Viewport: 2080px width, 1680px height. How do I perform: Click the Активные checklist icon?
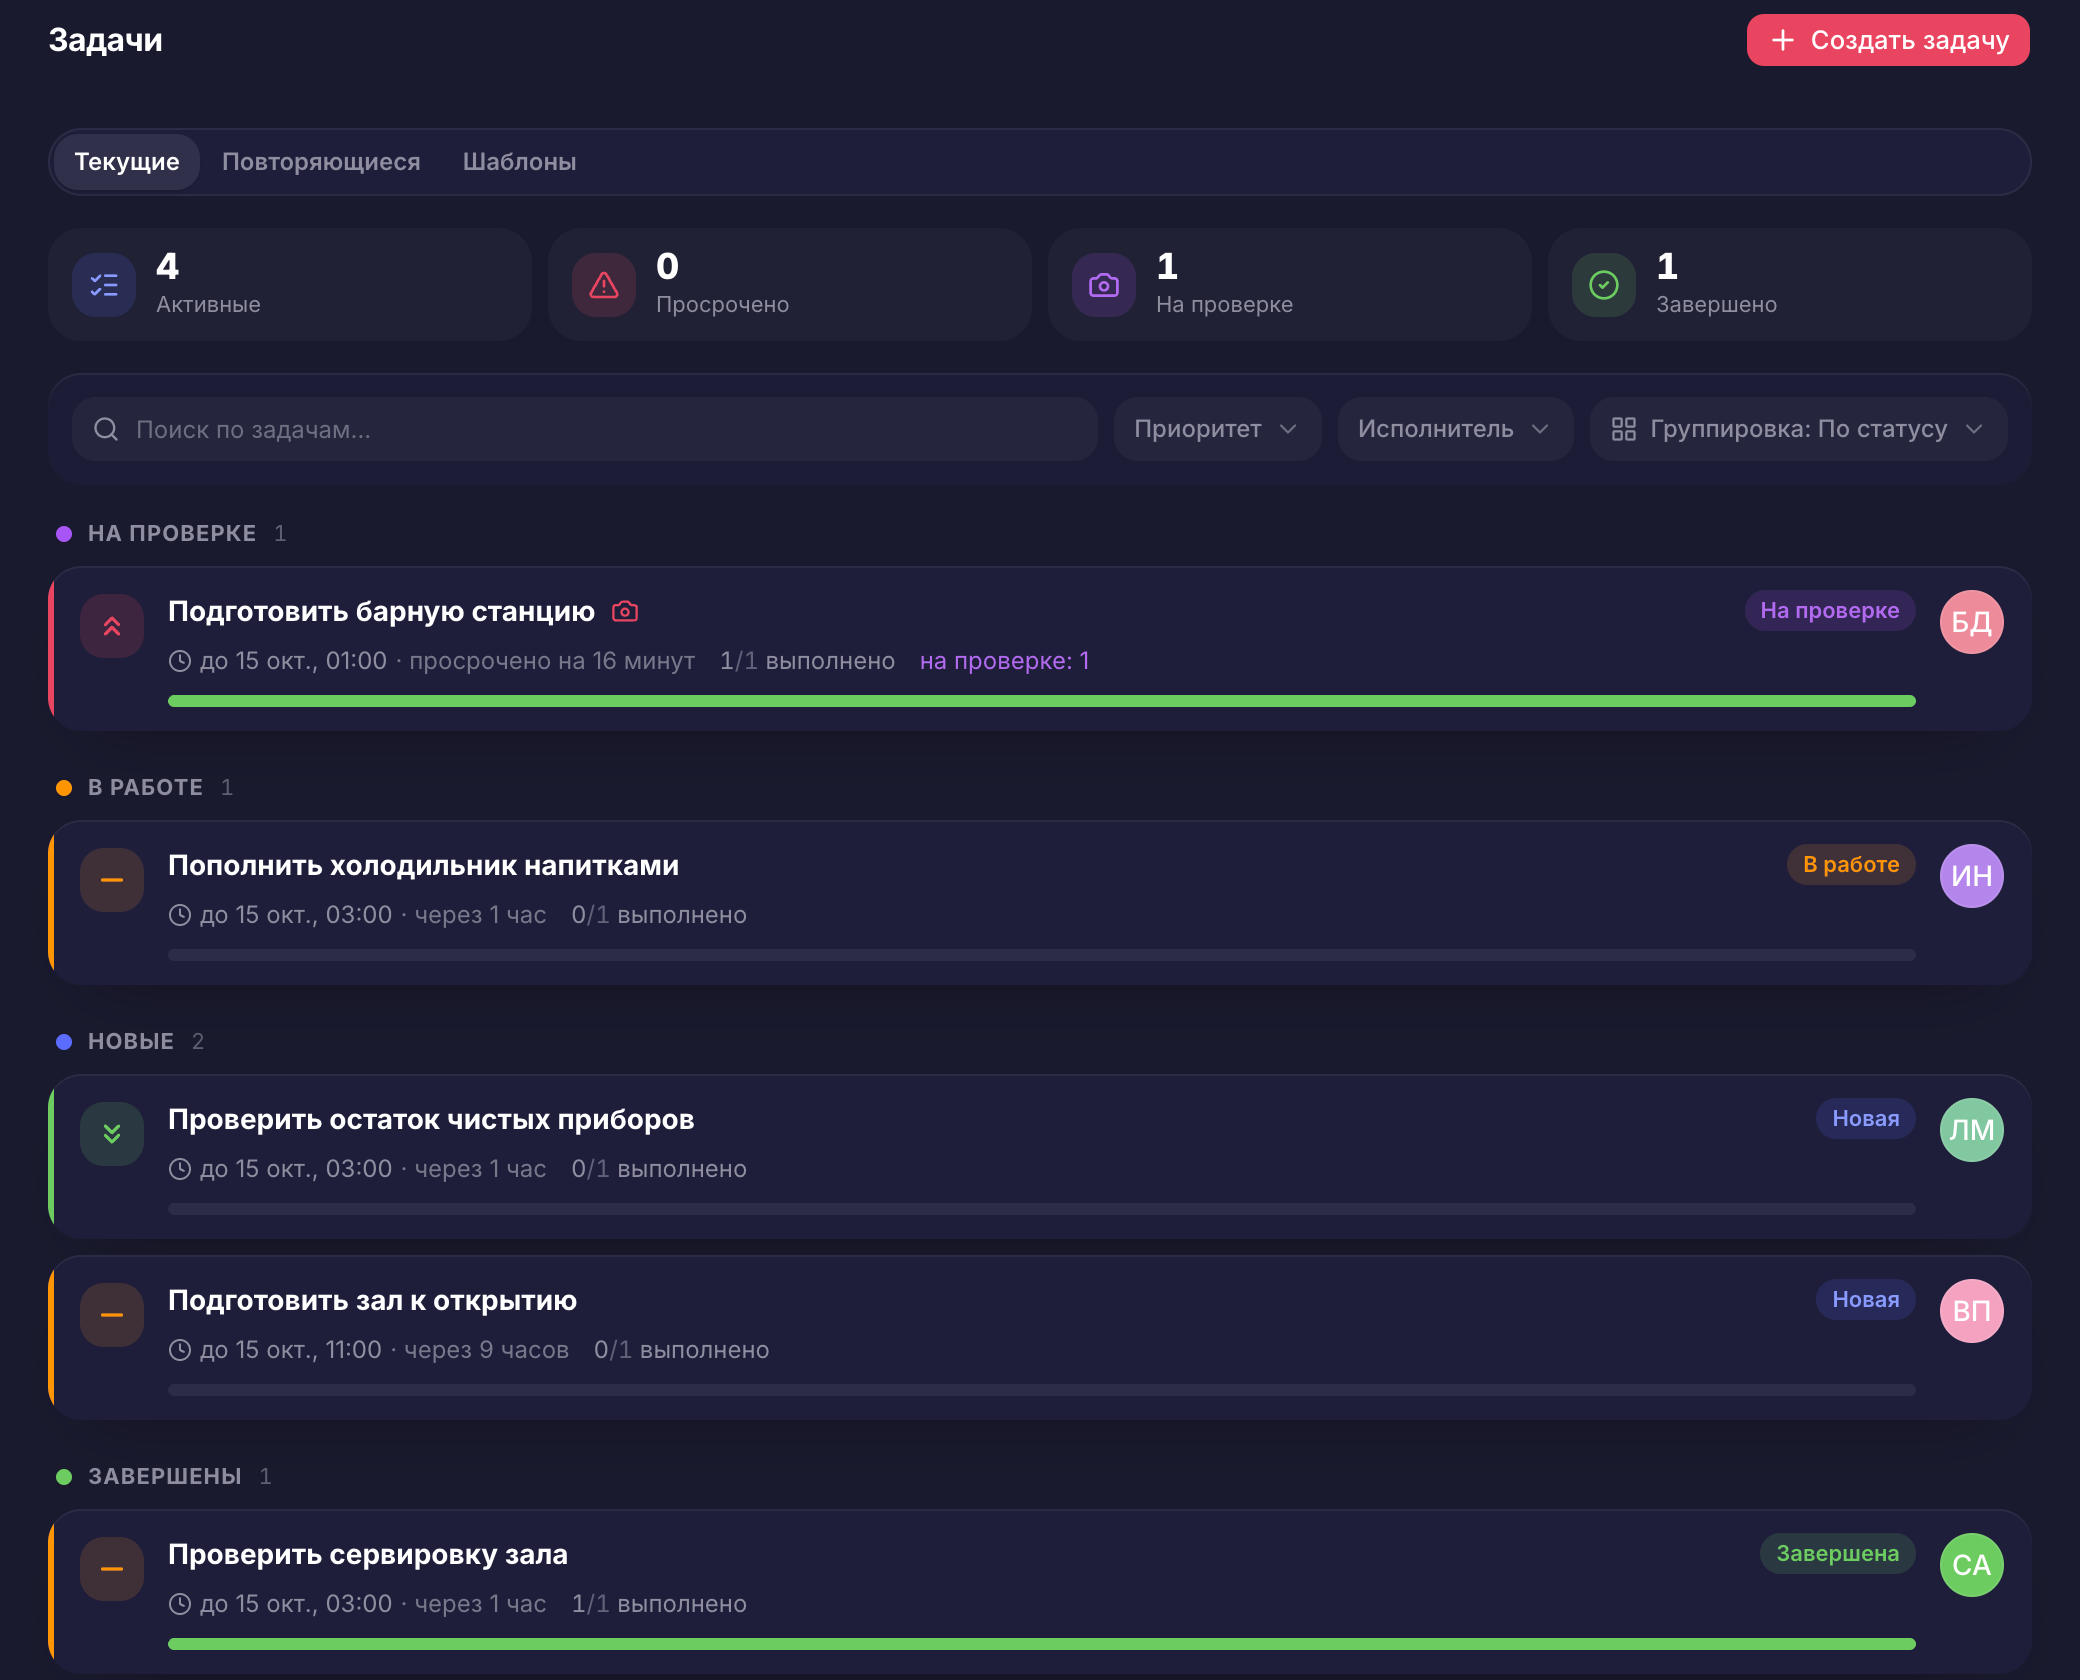click(x=104, y=285)
